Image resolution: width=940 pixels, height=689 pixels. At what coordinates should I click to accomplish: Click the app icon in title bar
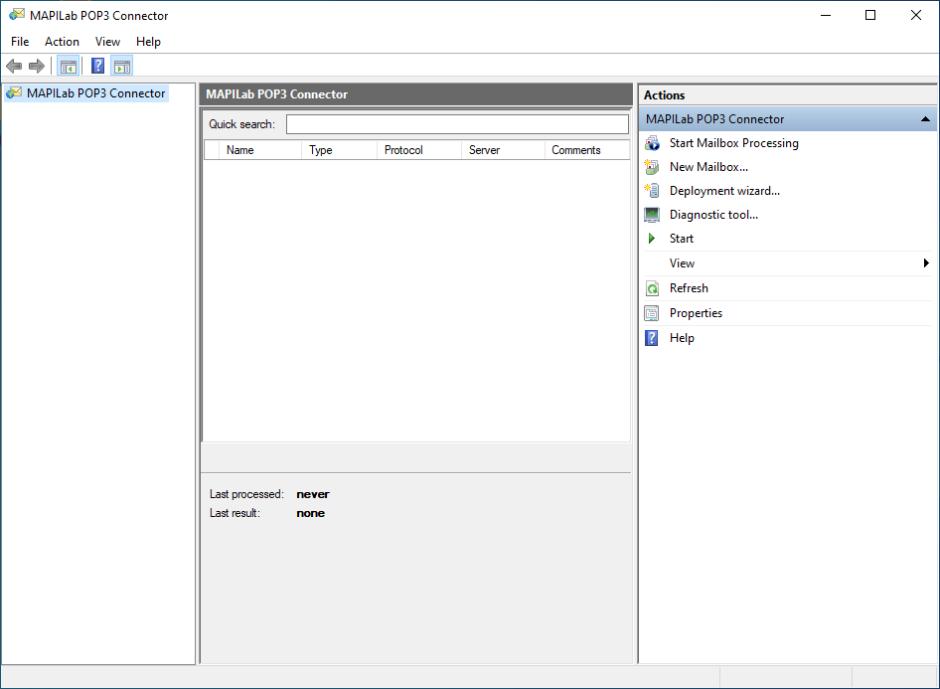pyautogui.click(x=16, y=15)
